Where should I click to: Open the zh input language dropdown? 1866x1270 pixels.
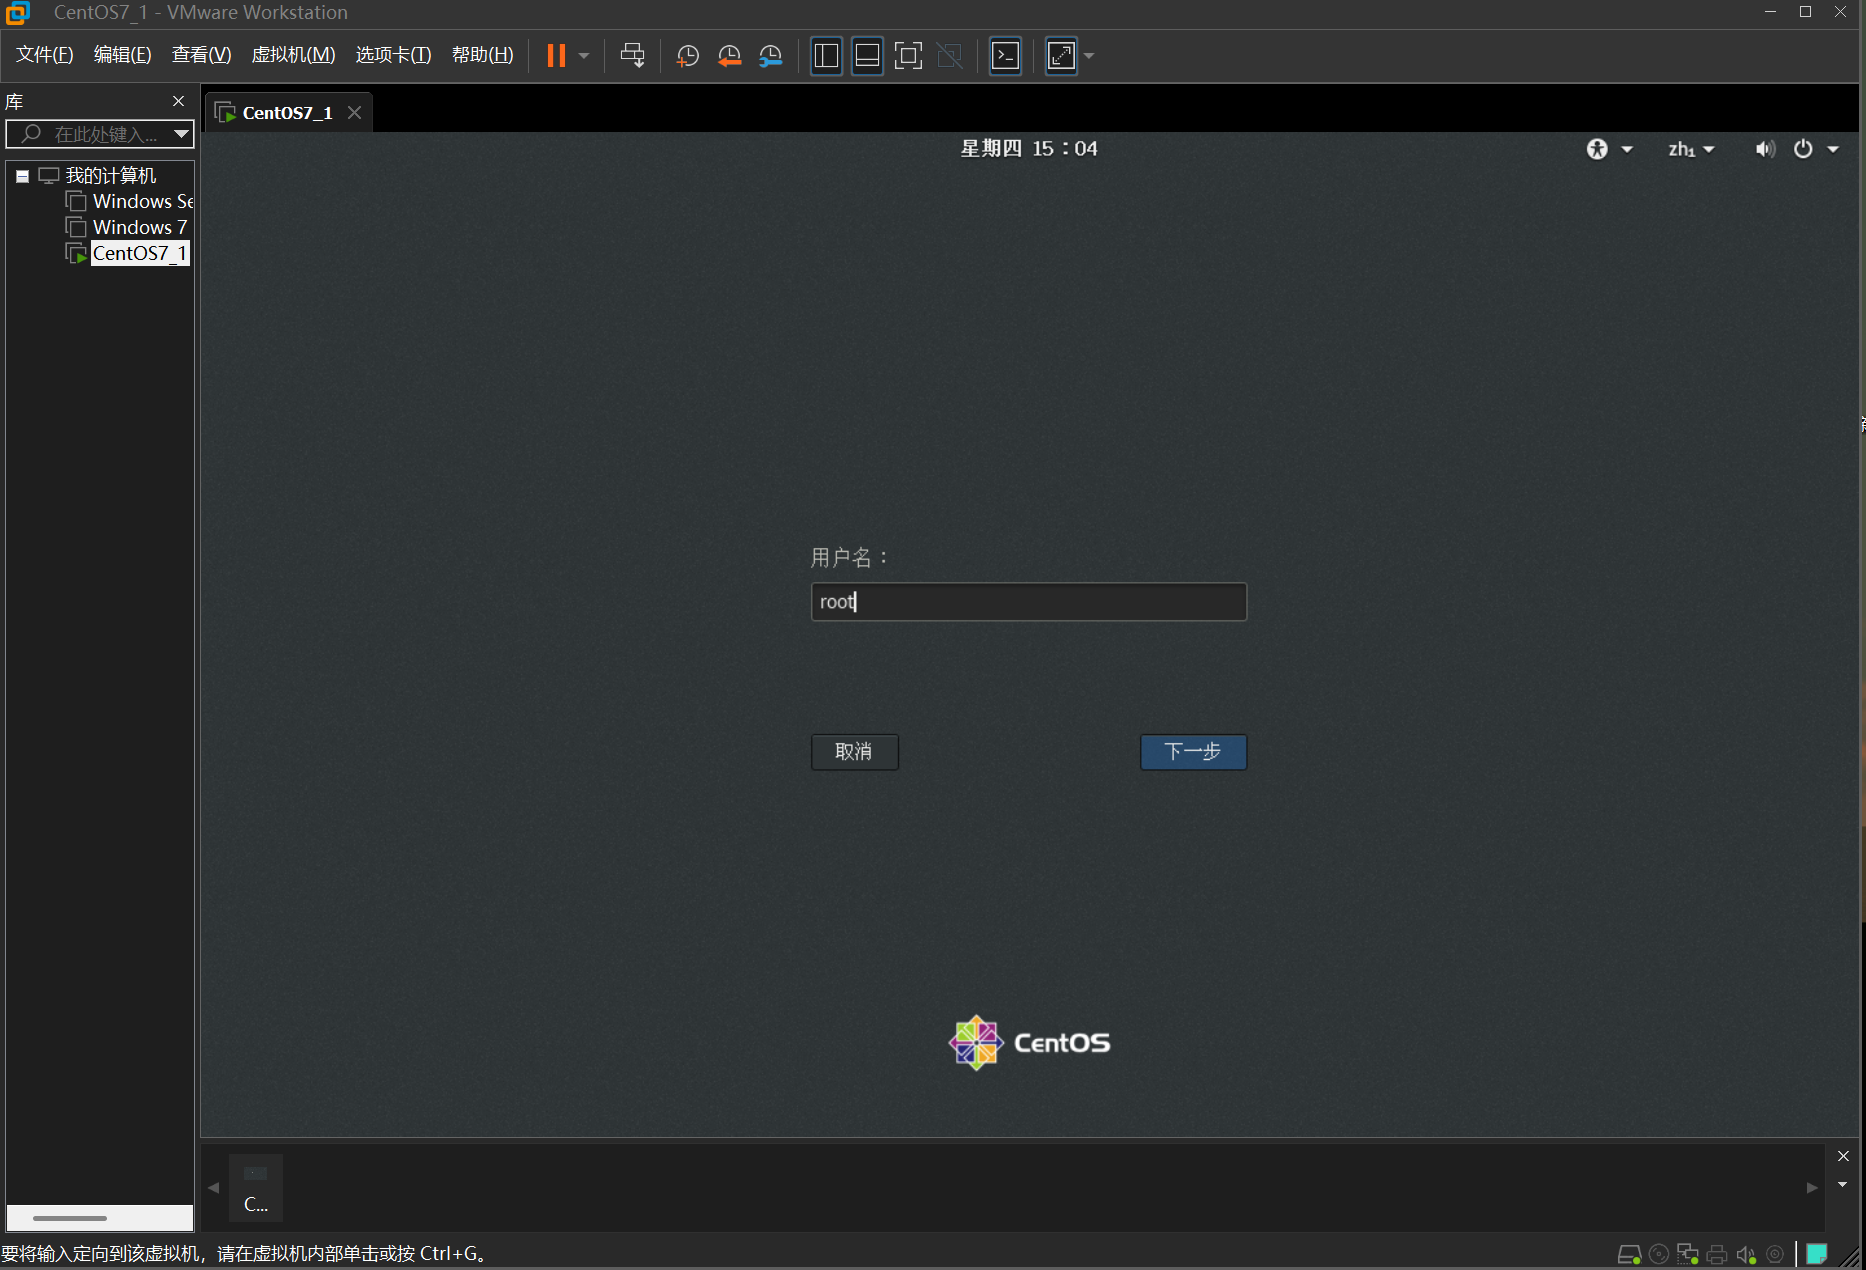1691,149
